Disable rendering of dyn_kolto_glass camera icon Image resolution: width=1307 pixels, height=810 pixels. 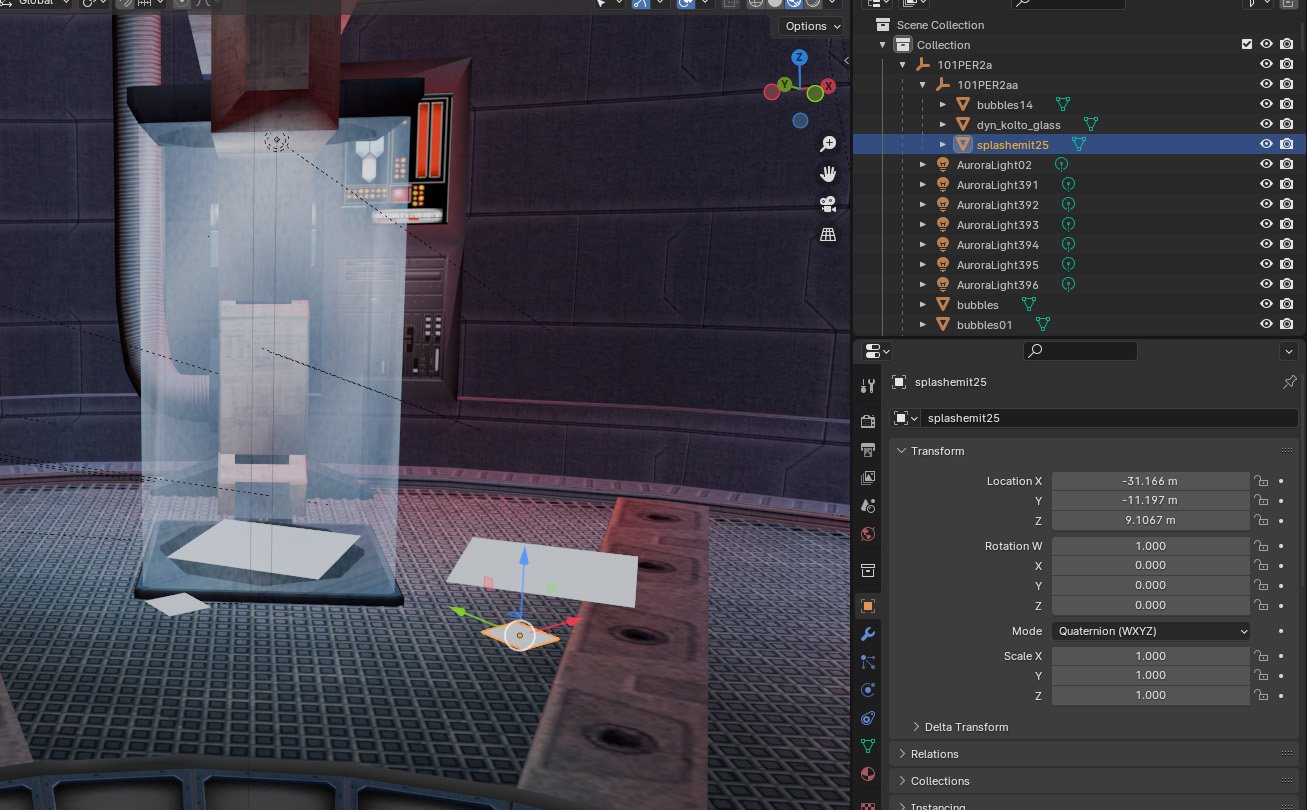(1286, 124)
